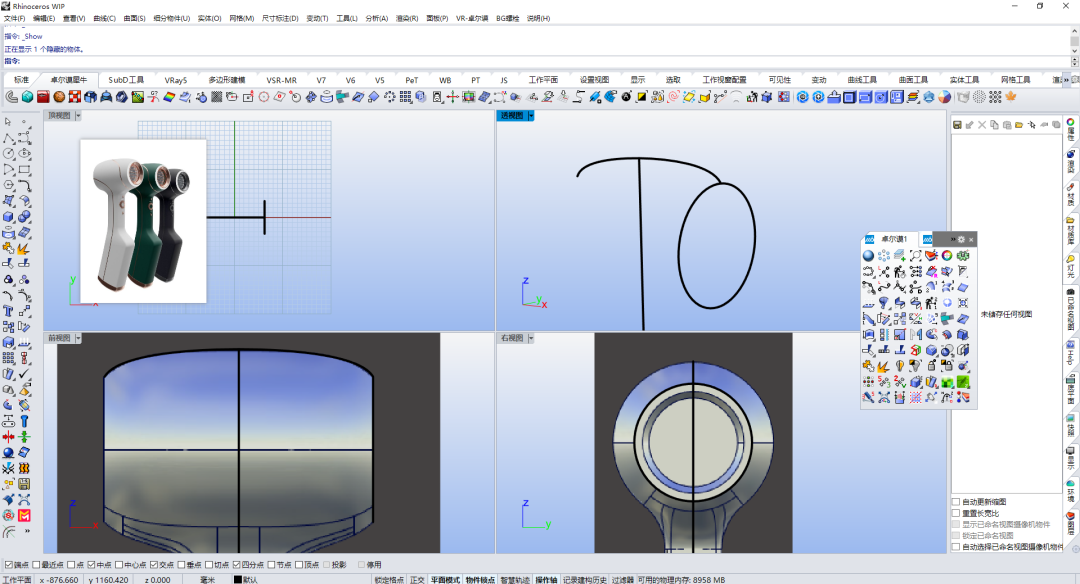
Task: Select the 卓尔谟1 tab in the floating panel
Action: point(894,239)
